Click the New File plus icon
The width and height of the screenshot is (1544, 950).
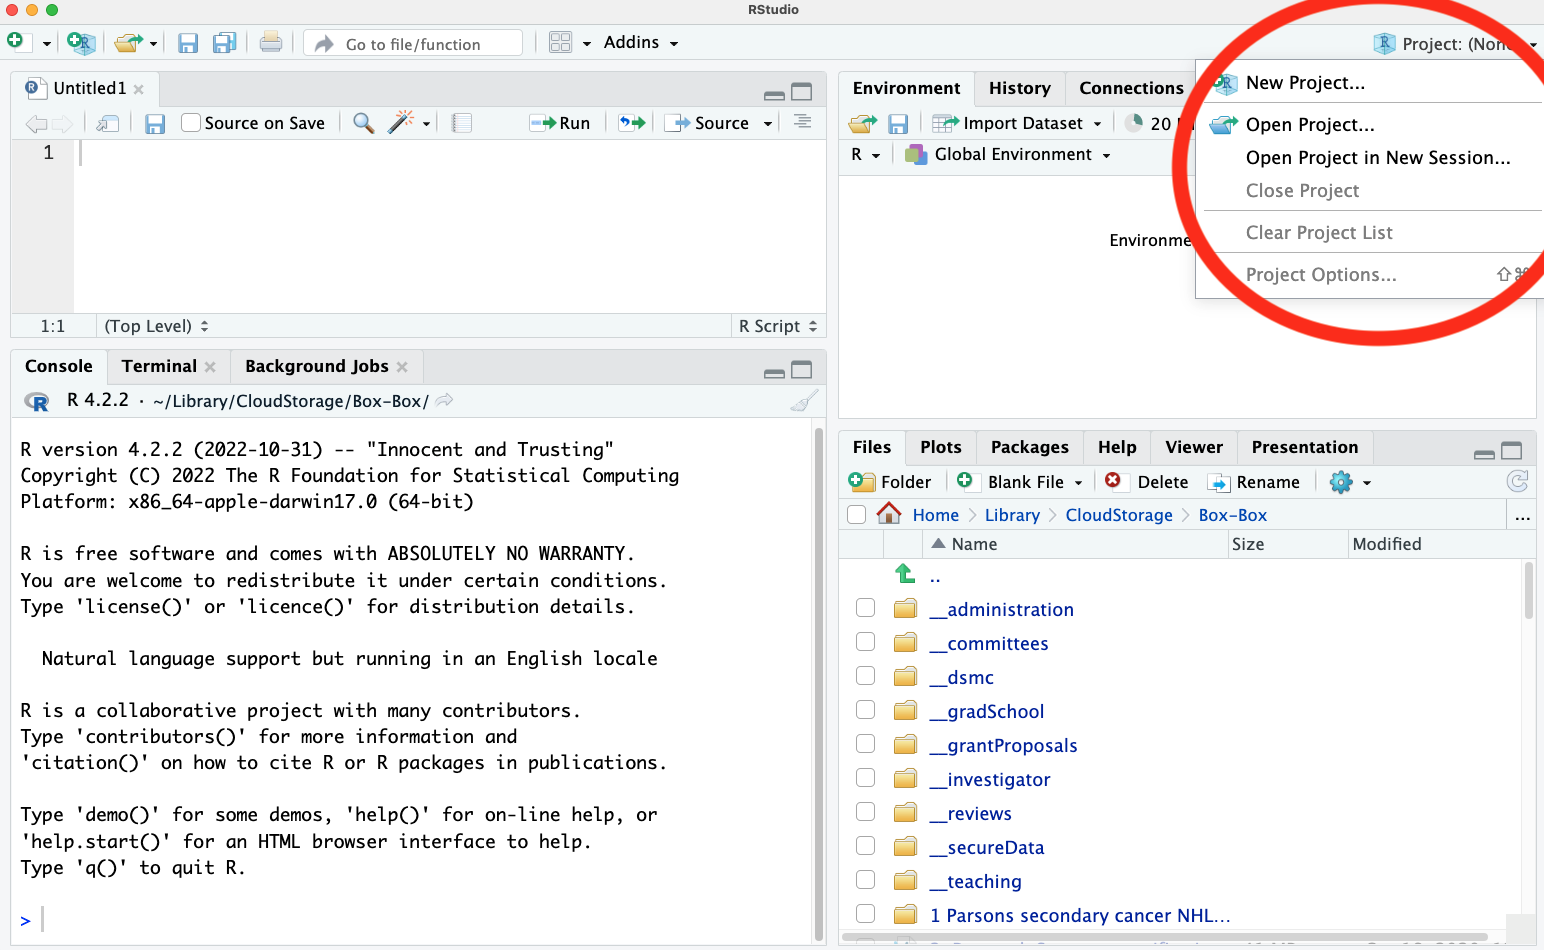tap(15, 42)
